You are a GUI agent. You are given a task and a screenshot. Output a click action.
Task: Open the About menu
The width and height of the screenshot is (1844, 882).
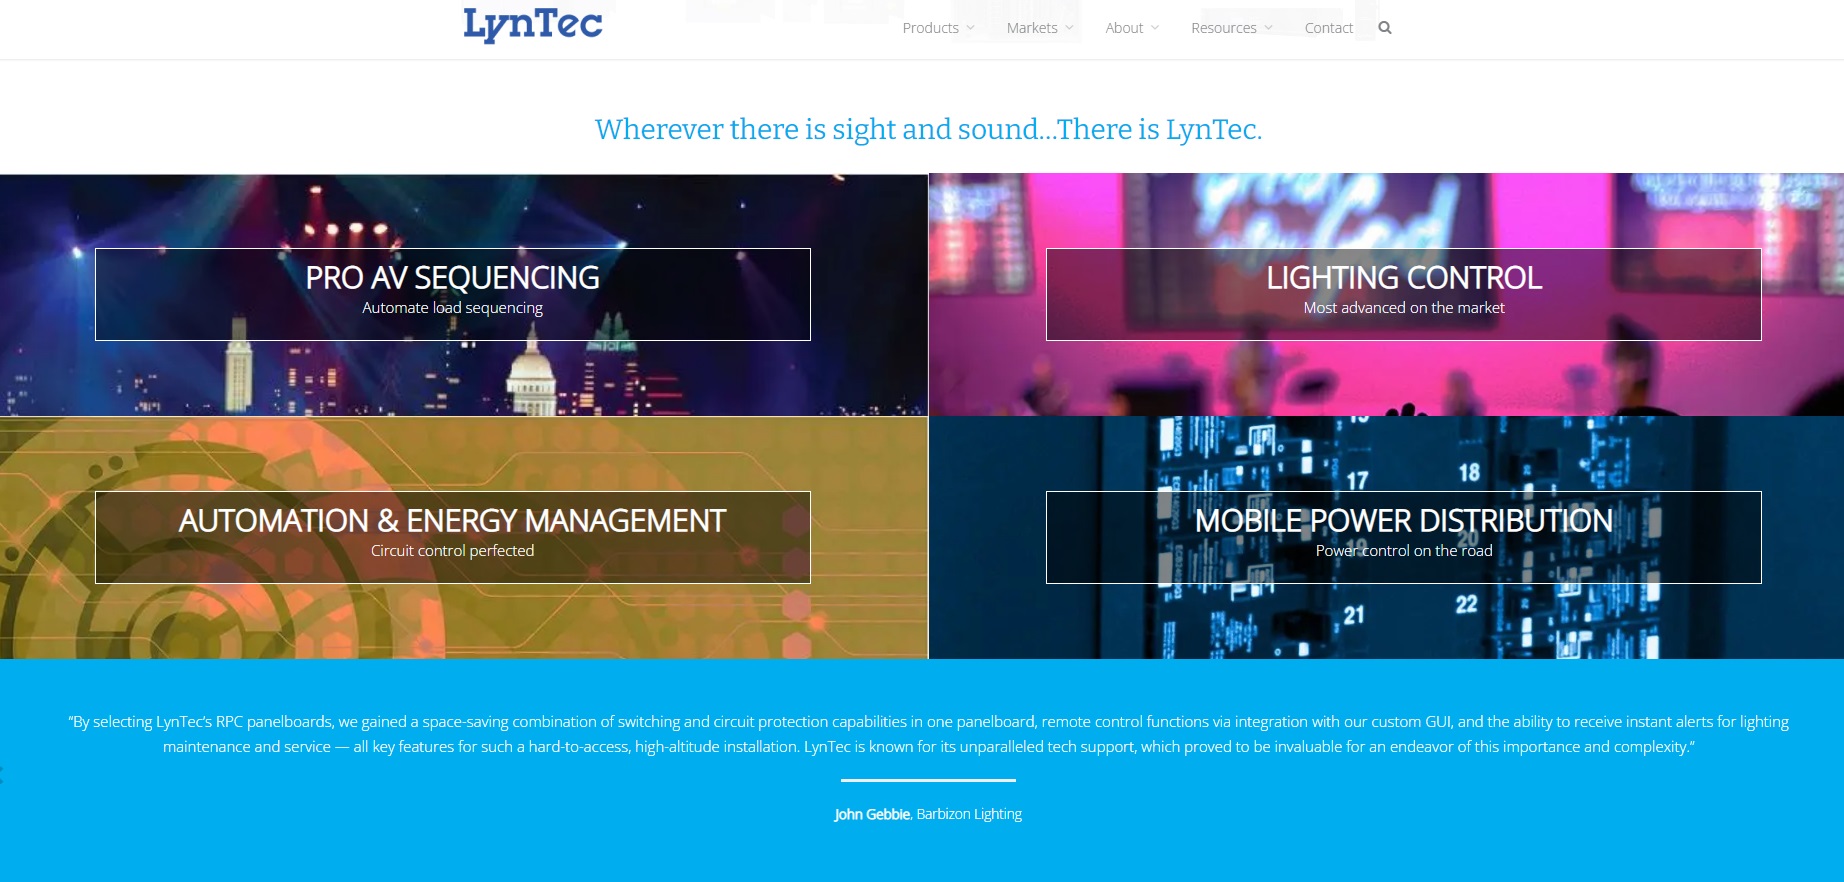click(1124, 28)
